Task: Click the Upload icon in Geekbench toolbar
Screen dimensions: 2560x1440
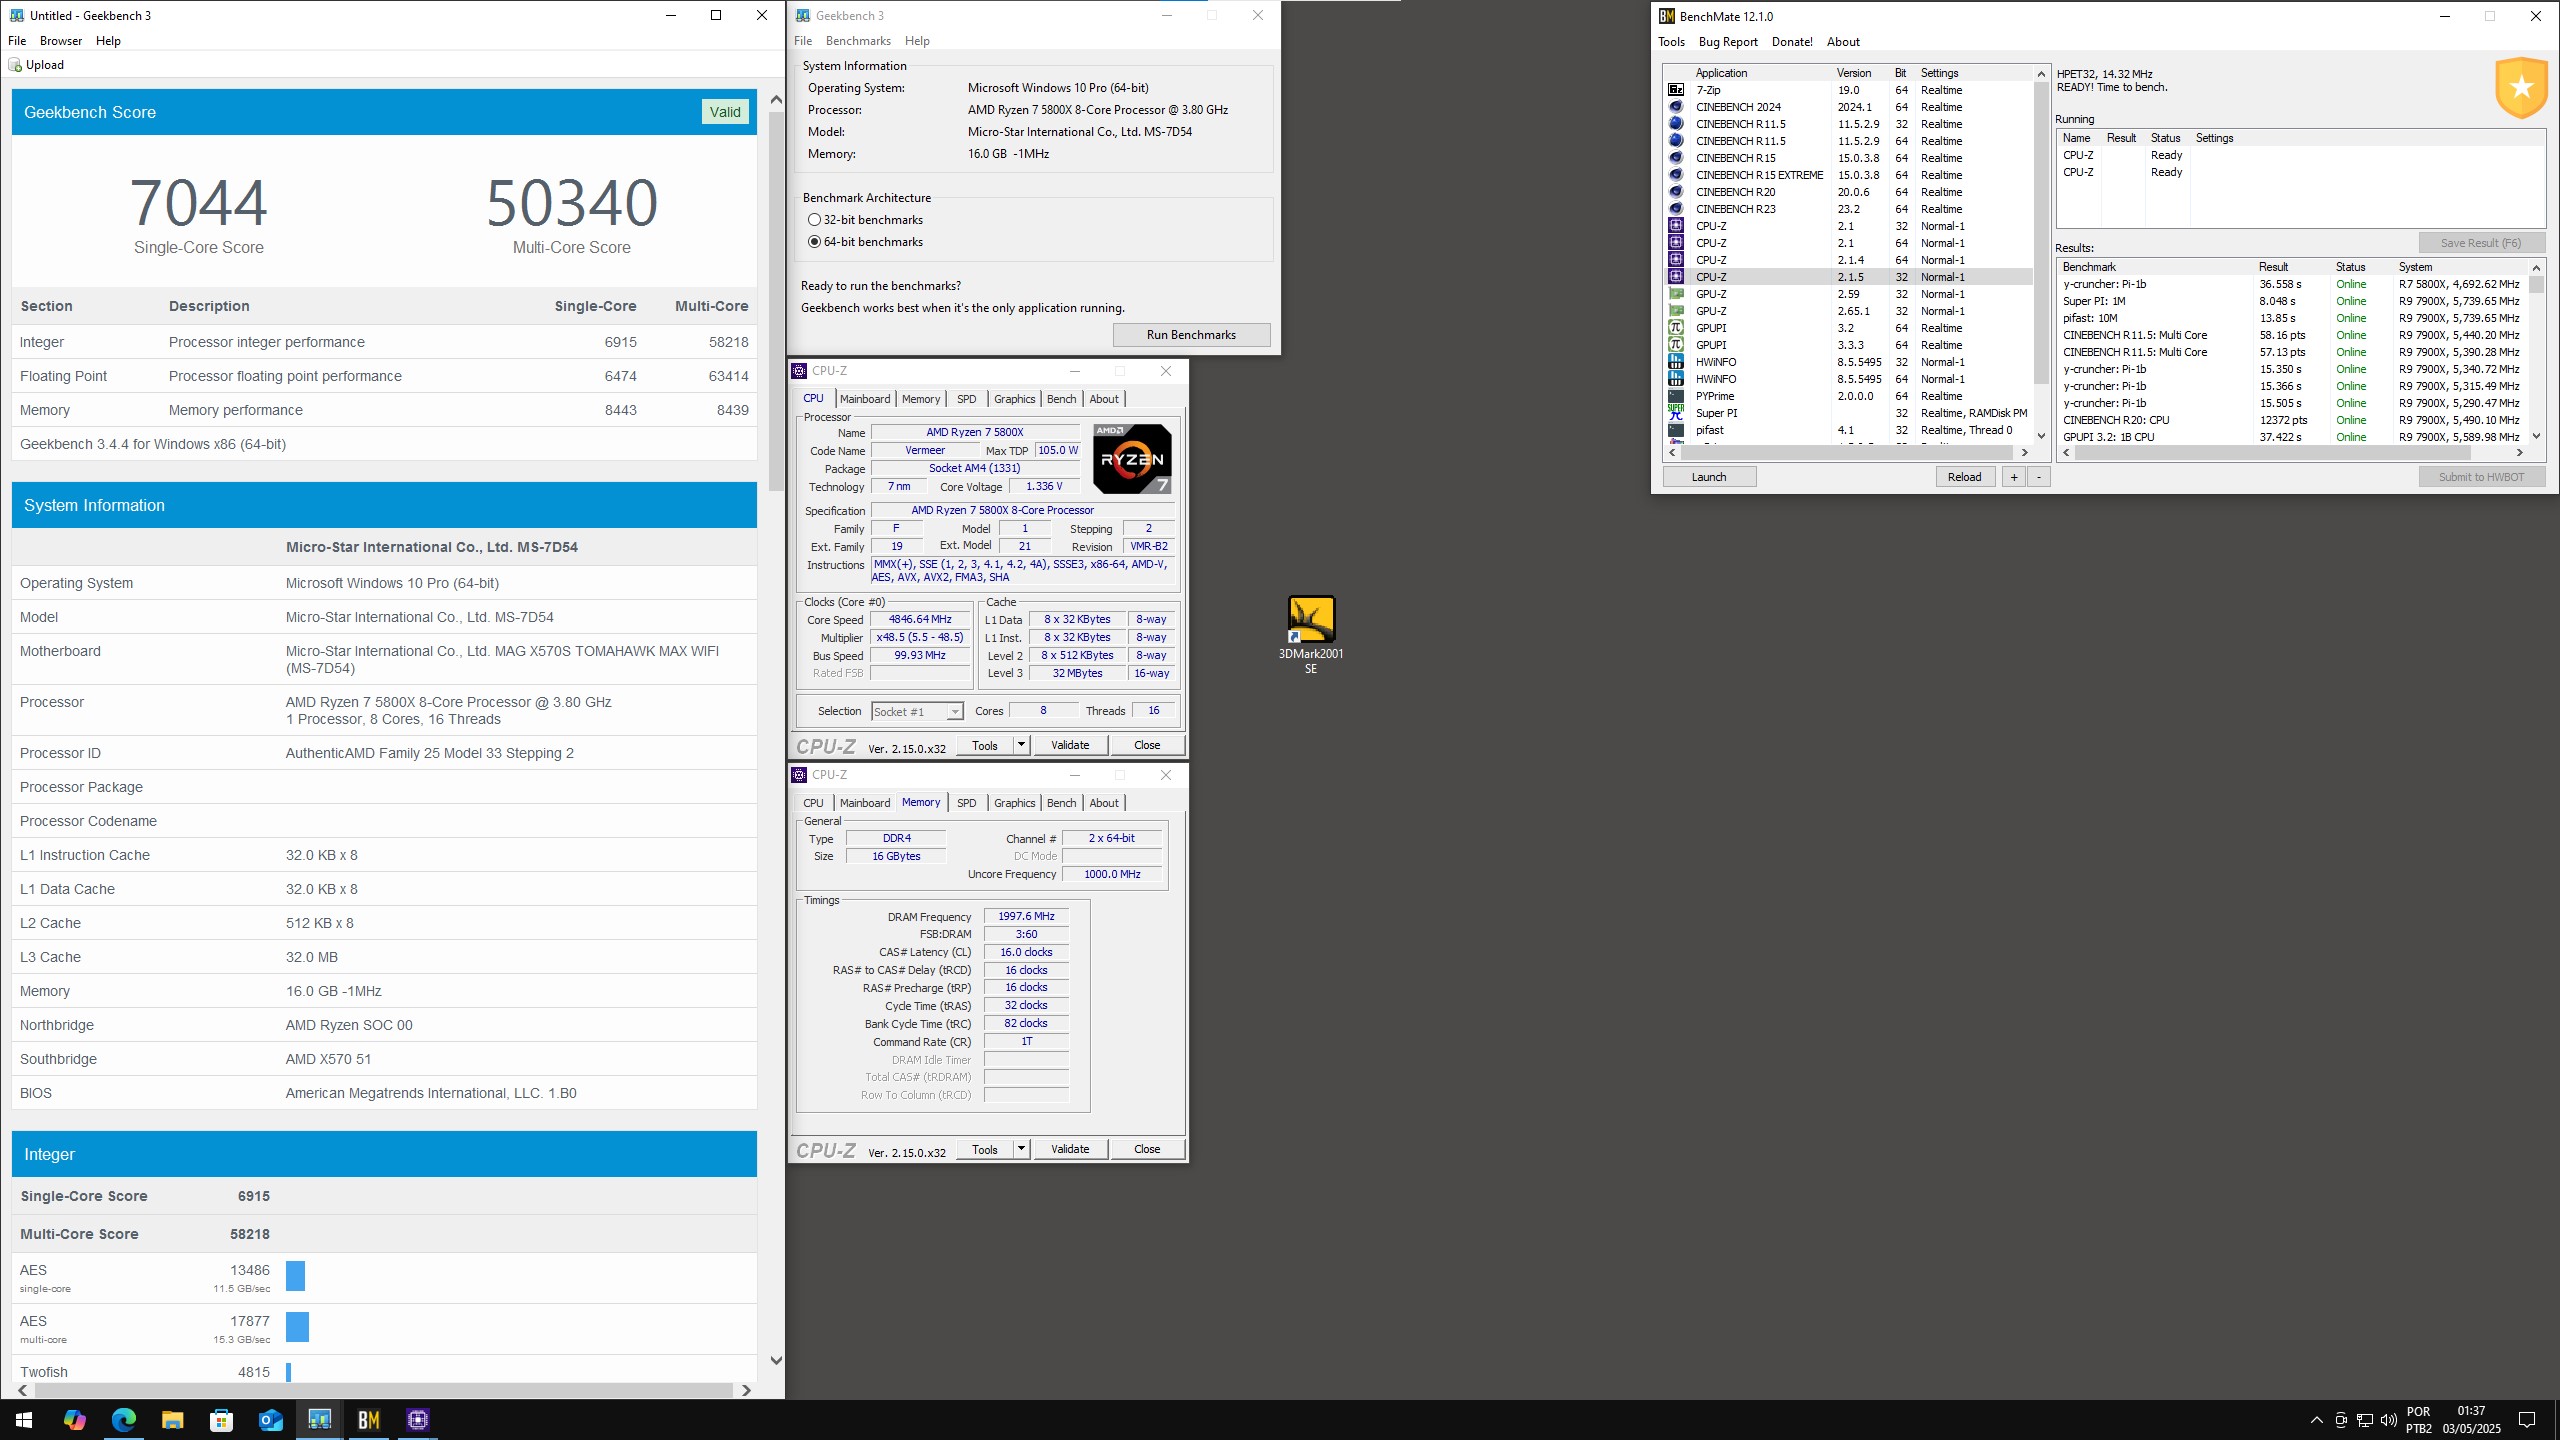Action: point(15,65)
